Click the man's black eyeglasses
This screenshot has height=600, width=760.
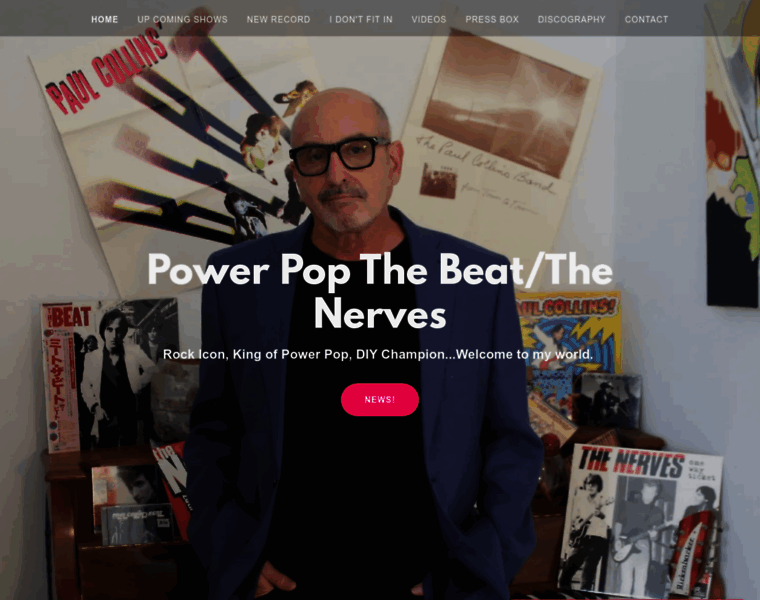coord(339,156)
